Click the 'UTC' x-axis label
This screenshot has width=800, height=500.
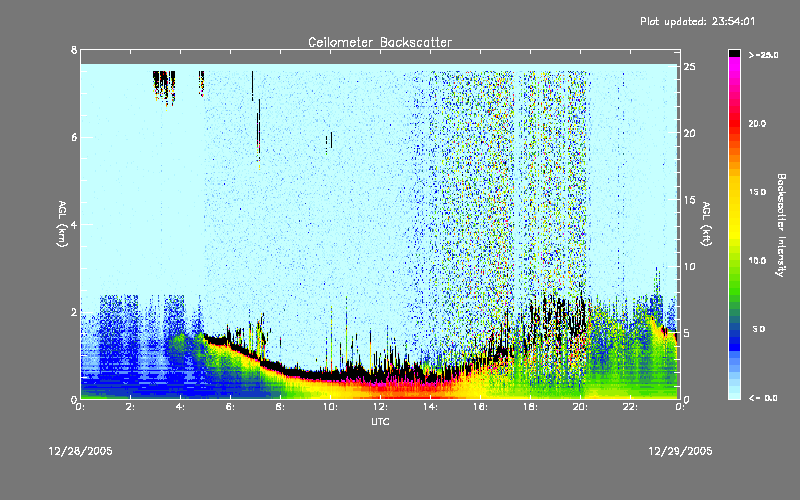(x=380, y=421)
